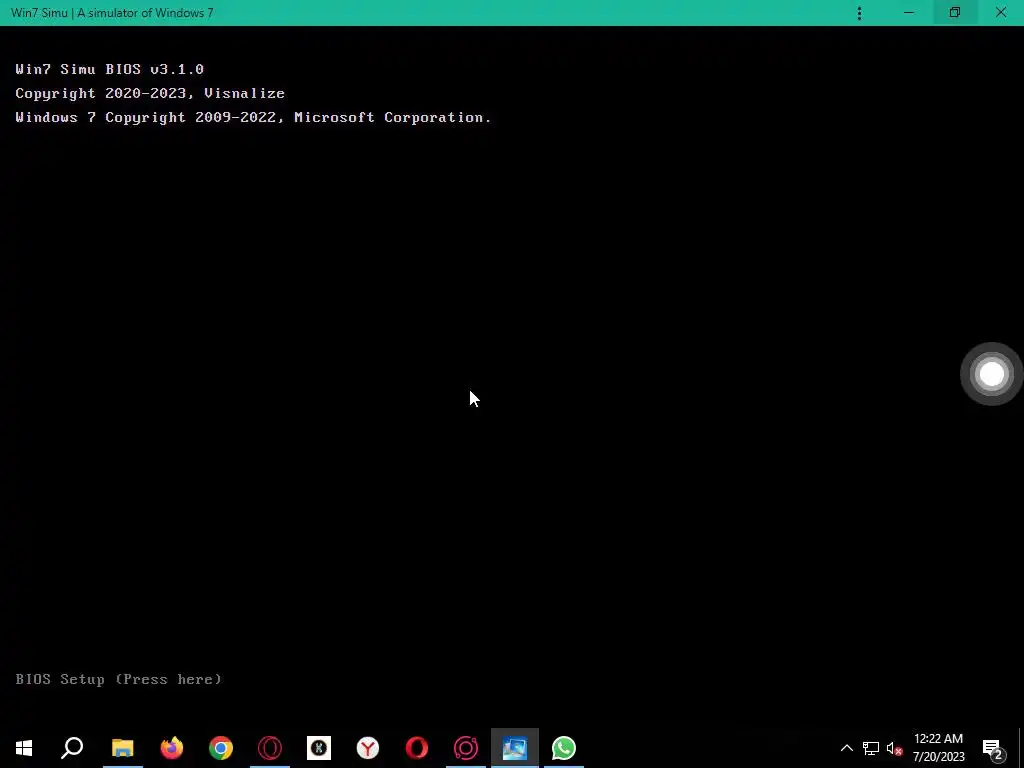Click the 'Win7 Simu BIOS v3.1.0' line
Screen dimensions: 1024x768
(110, 69)
